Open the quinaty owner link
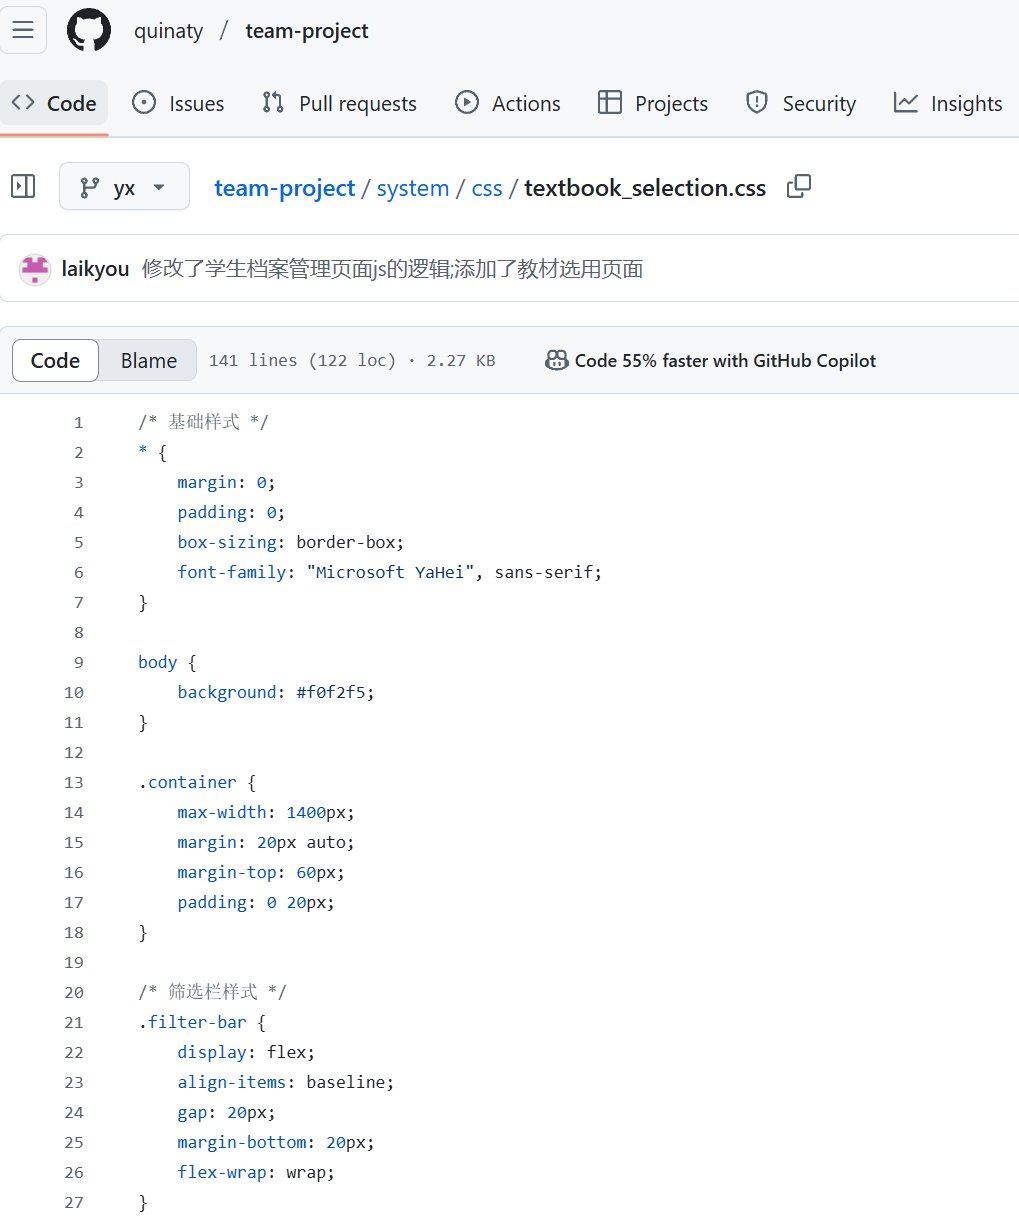The height and width of the screenshot is (1227, 1019). (168, 31)
